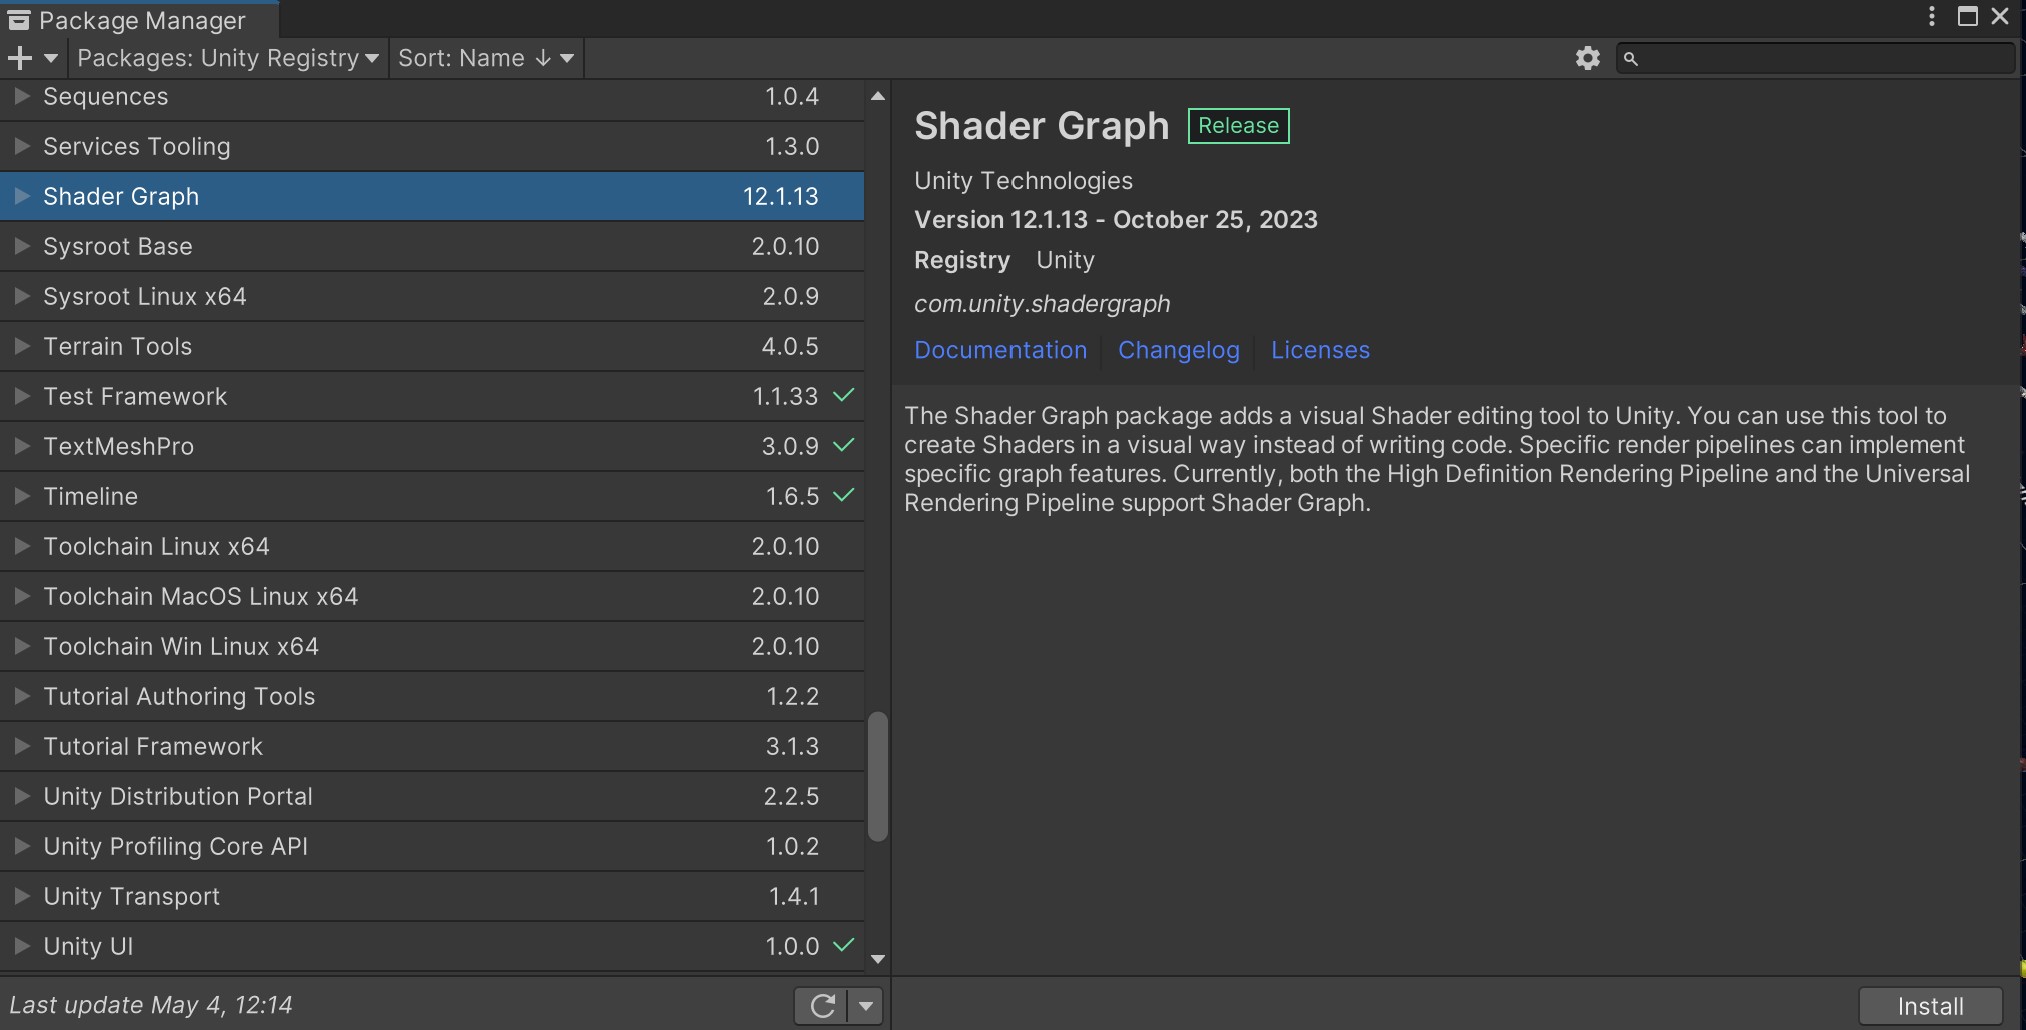Open the Shader Graph Documentation link
The height and width of the screenshot is (1030, 2026).
point(1000,350)
